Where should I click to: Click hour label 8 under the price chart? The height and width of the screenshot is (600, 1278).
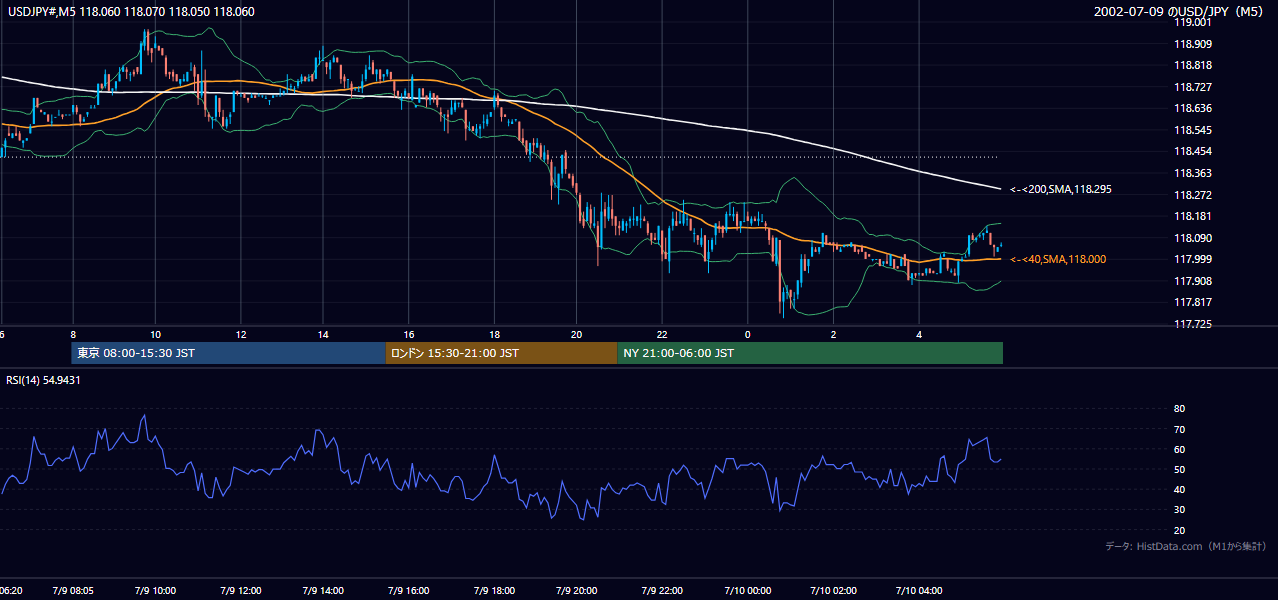pyautogui.click(x=72, y=334)
